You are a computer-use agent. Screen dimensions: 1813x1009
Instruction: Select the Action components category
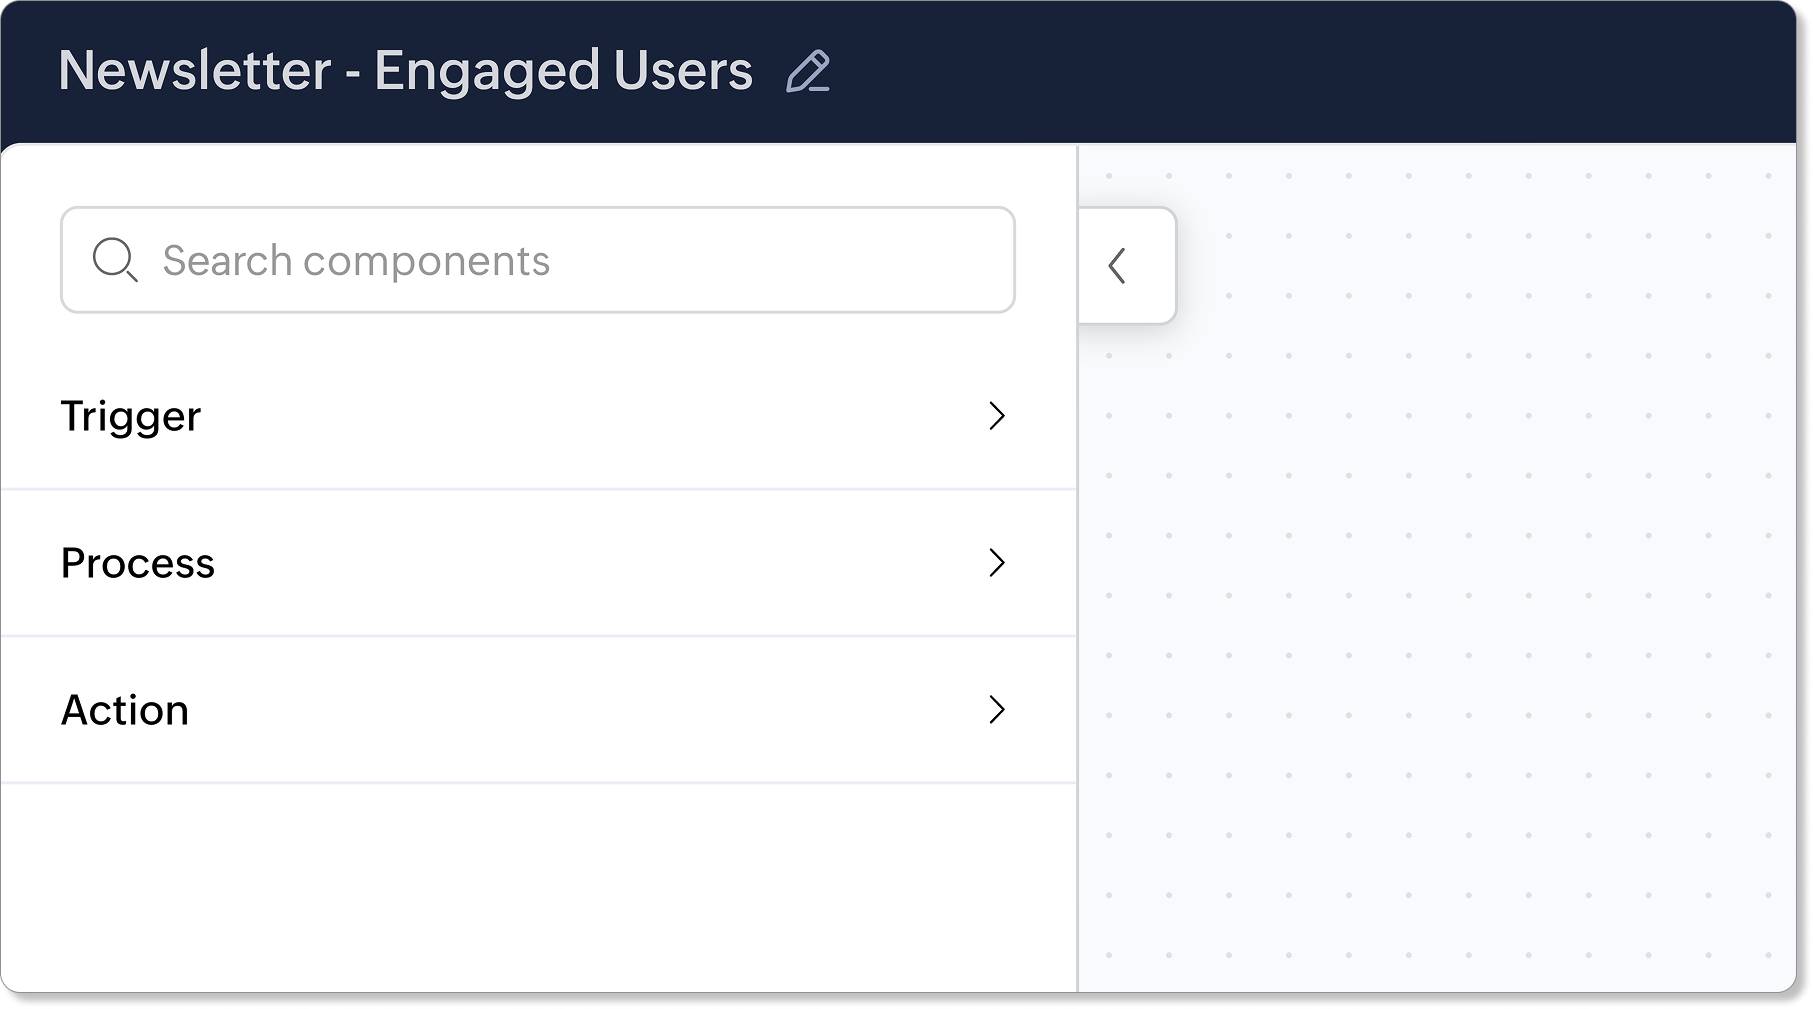click(x=538, y=710)
